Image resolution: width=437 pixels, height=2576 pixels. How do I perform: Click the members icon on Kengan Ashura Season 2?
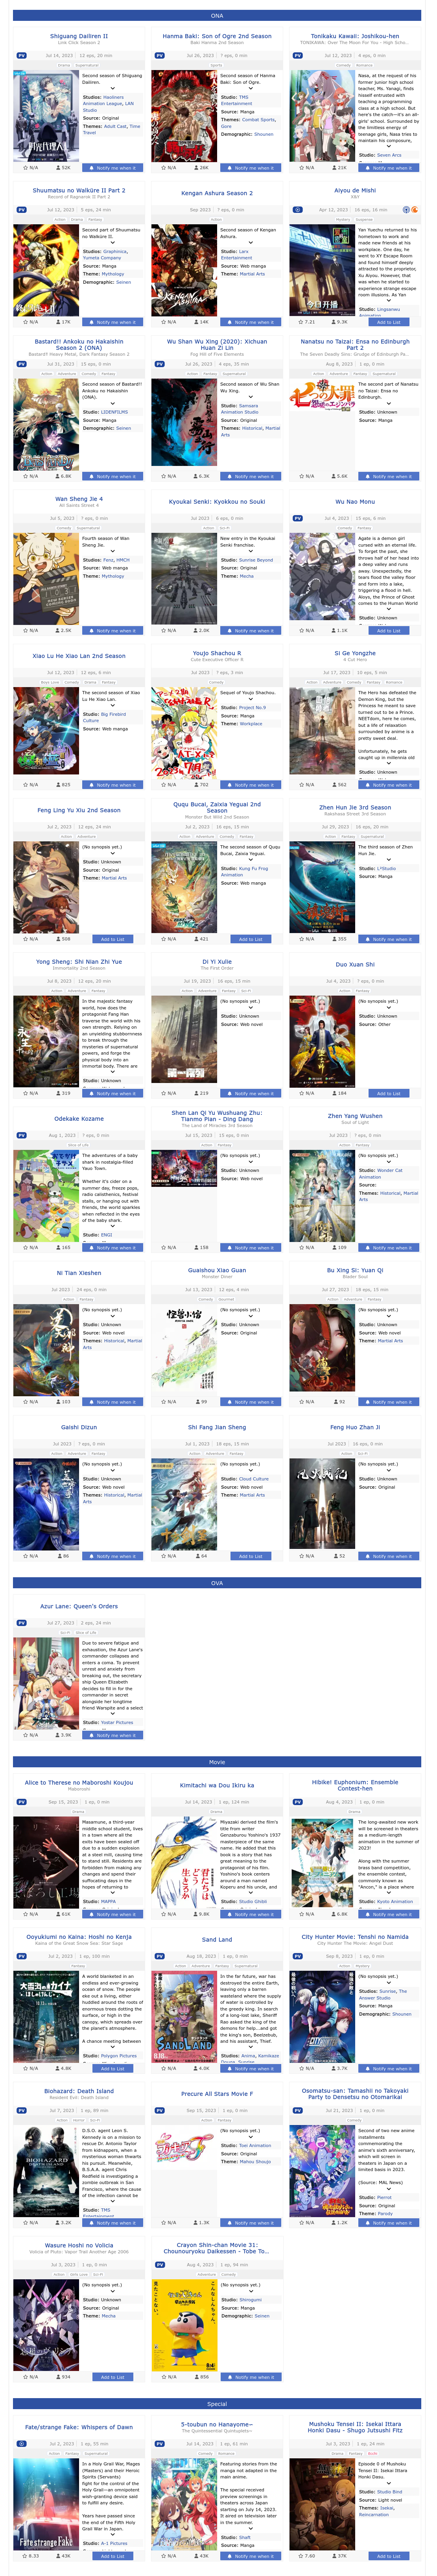pos(196,322)
